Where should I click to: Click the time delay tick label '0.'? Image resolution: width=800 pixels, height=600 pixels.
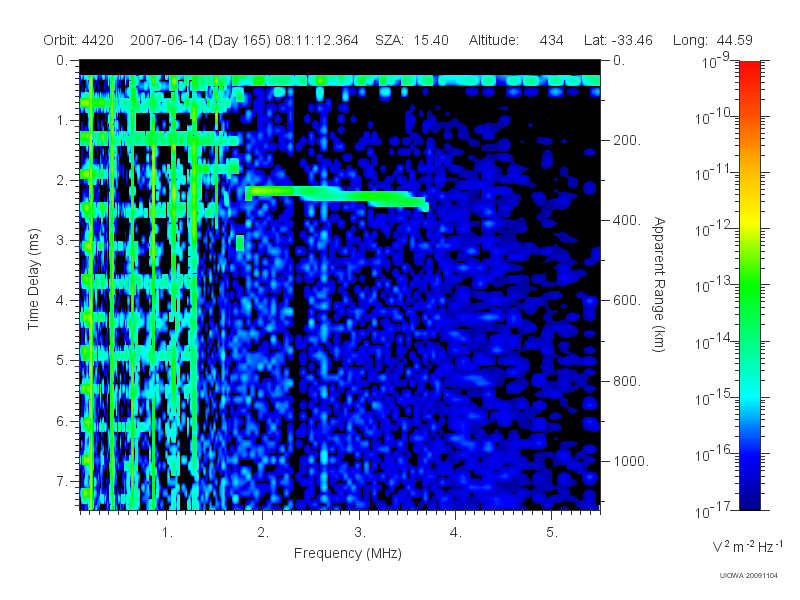(62, 60)
